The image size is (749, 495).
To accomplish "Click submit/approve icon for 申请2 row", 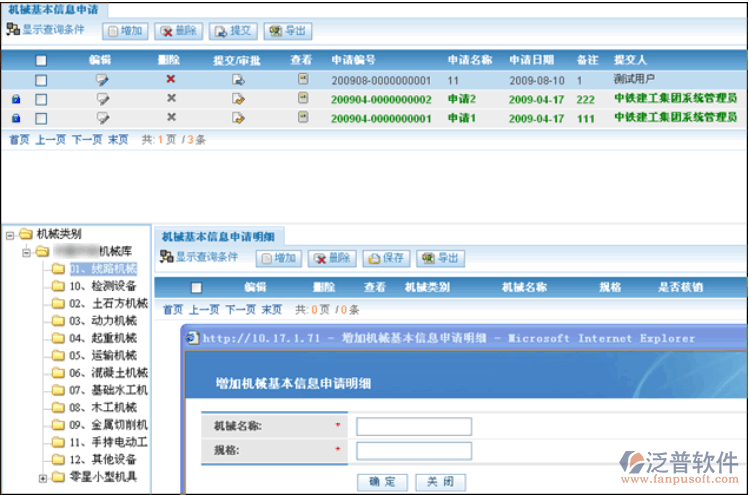I will tap(238, 99).
